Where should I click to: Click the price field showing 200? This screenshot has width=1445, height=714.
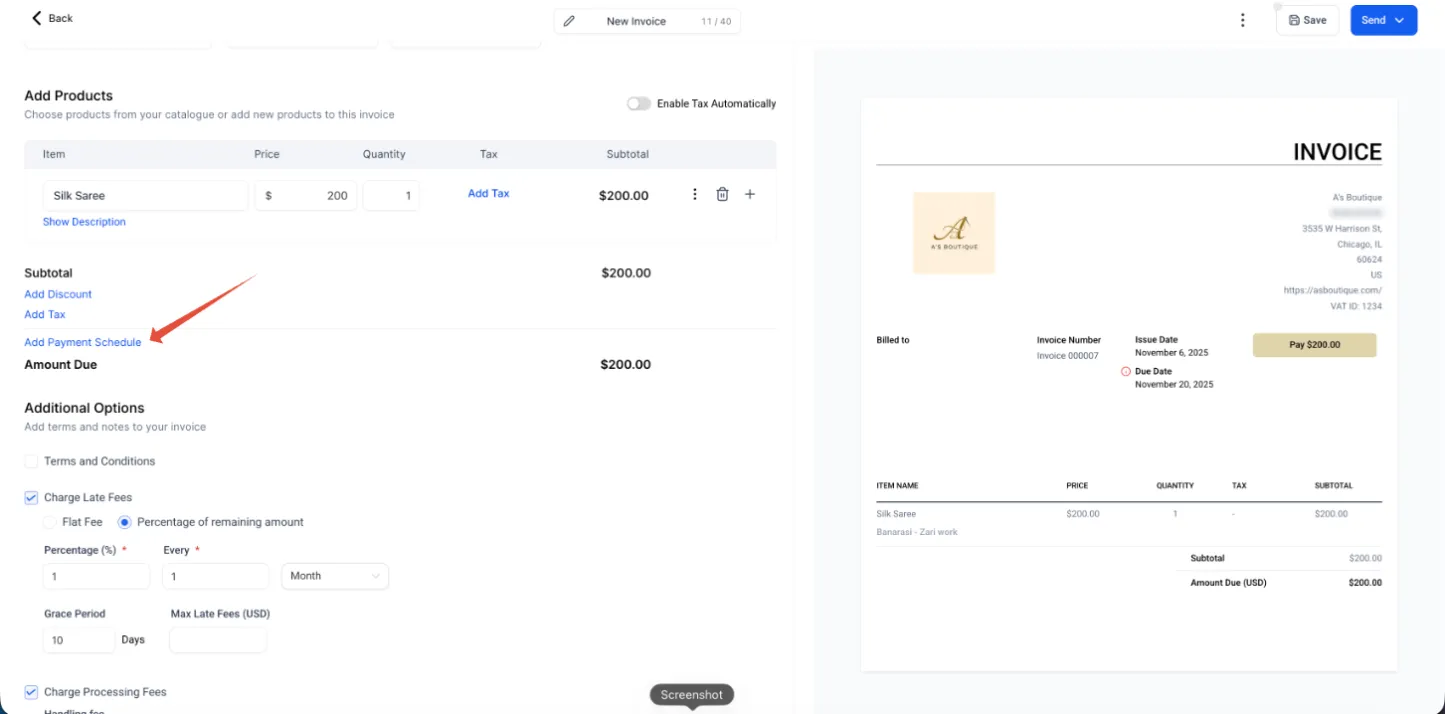click(306, 196)
